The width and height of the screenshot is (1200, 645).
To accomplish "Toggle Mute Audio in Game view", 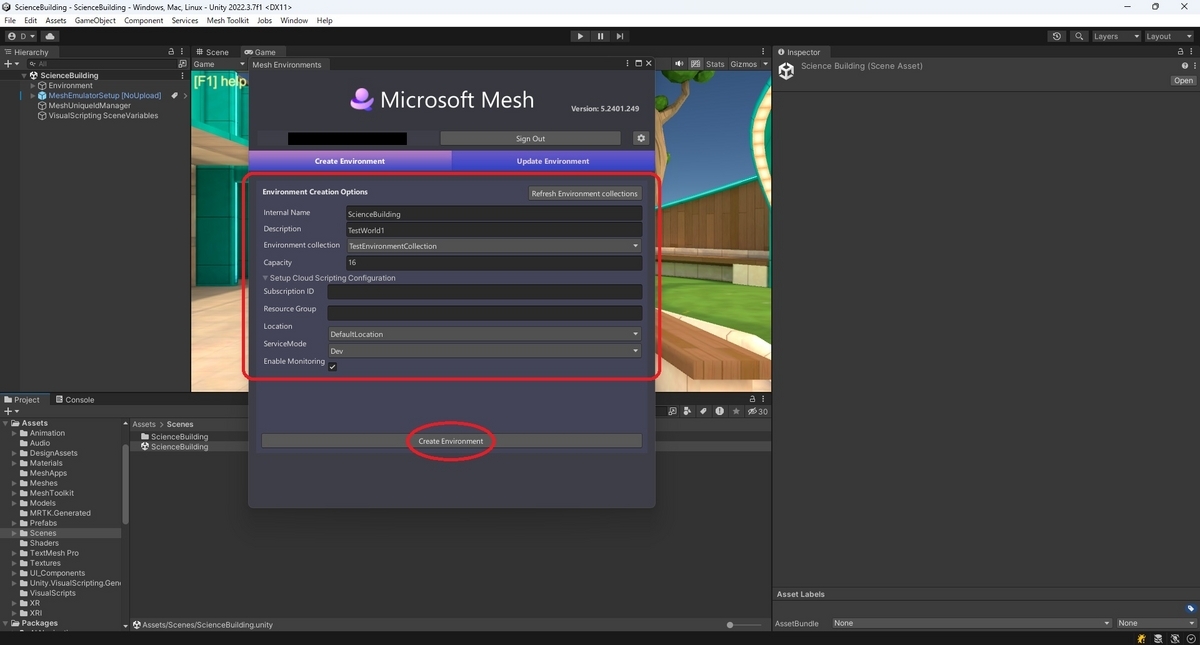I will 680,64.
